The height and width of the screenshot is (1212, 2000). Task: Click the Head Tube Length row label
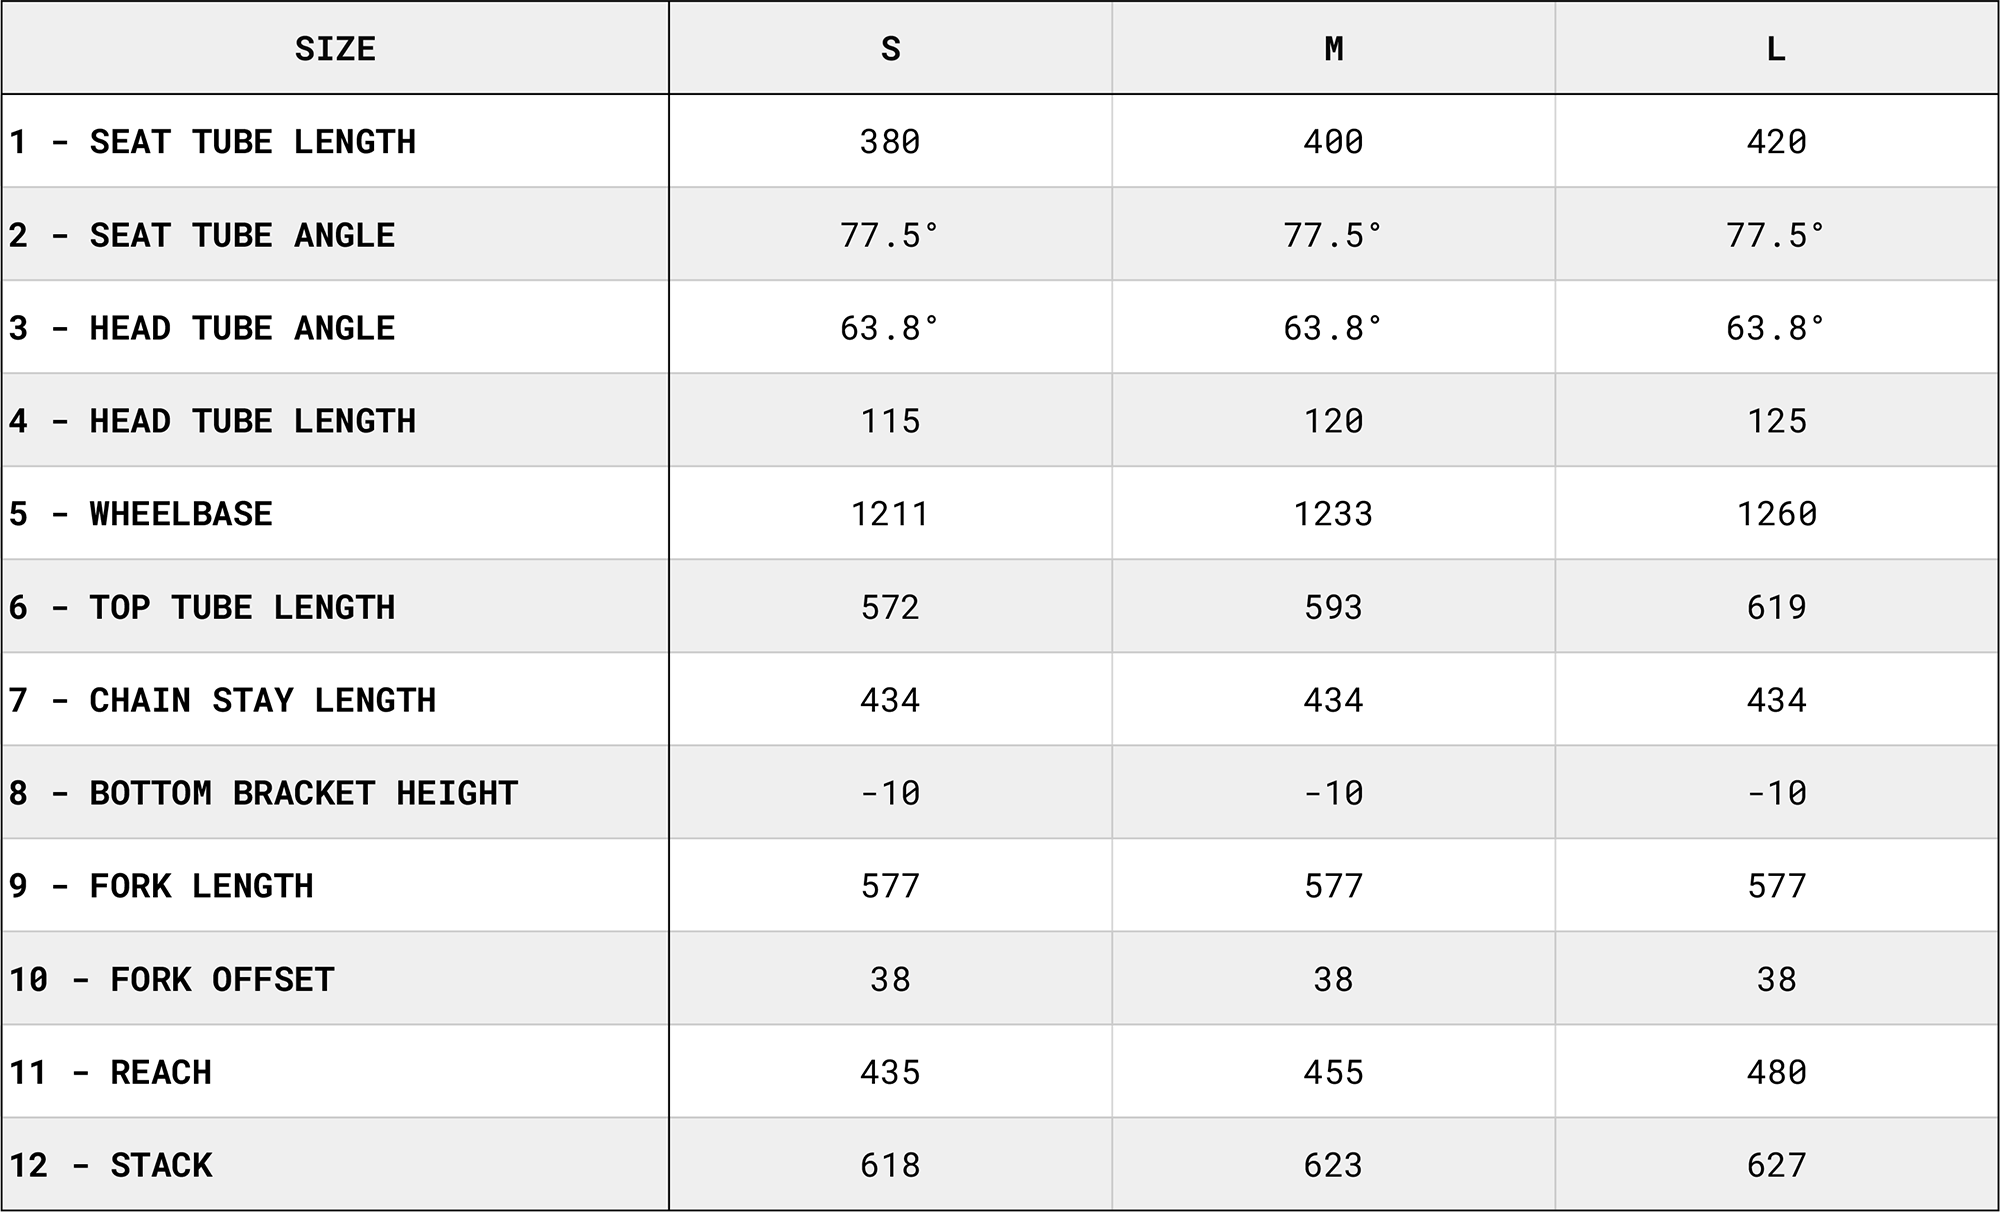tap(213, 421)
